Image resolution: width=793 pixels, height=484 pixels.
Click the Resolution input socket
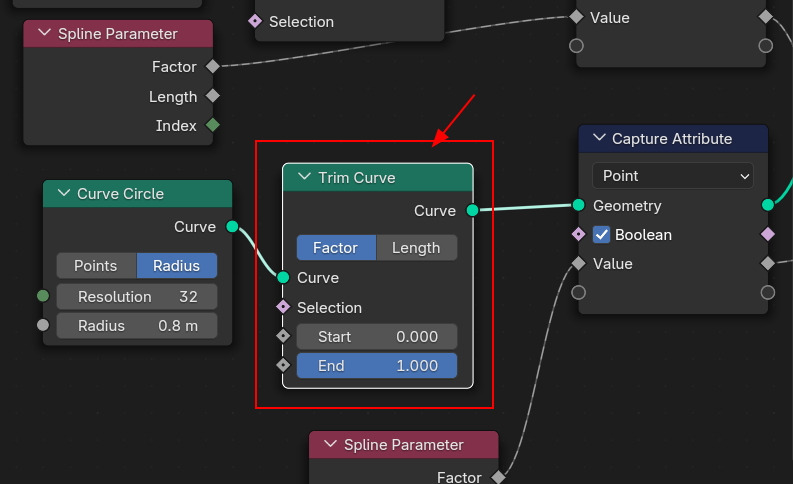pyautogui.click(x=43, y=296)
